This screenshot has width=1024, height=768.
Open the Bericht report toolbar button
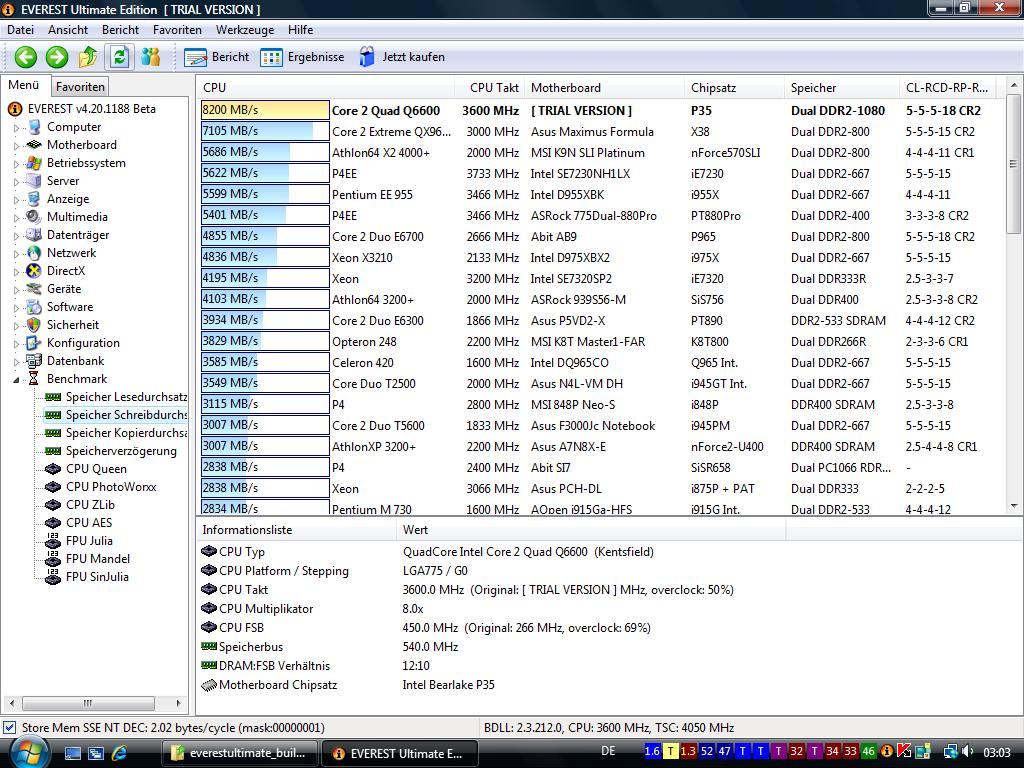(217, 57)
